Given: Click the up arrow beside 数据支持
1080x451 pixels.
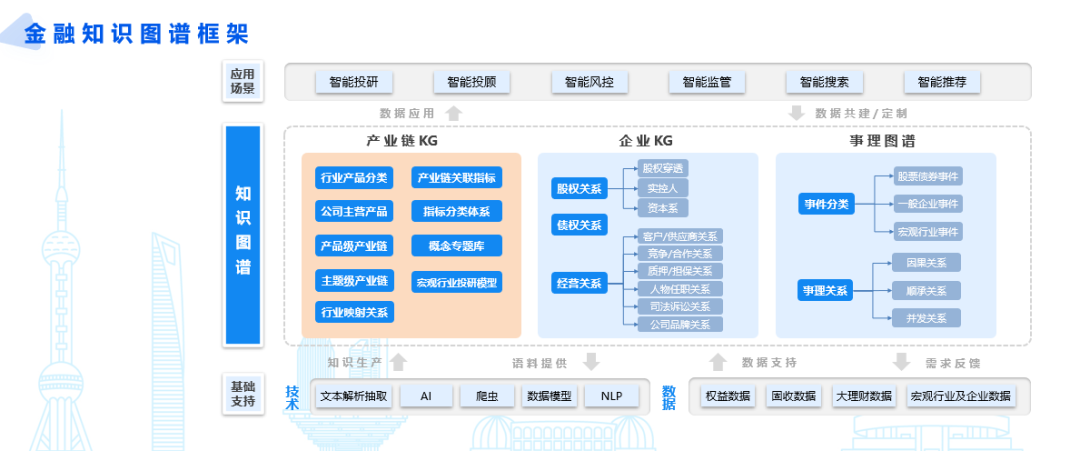Looking at the screenshot, I should click(718, 362).
